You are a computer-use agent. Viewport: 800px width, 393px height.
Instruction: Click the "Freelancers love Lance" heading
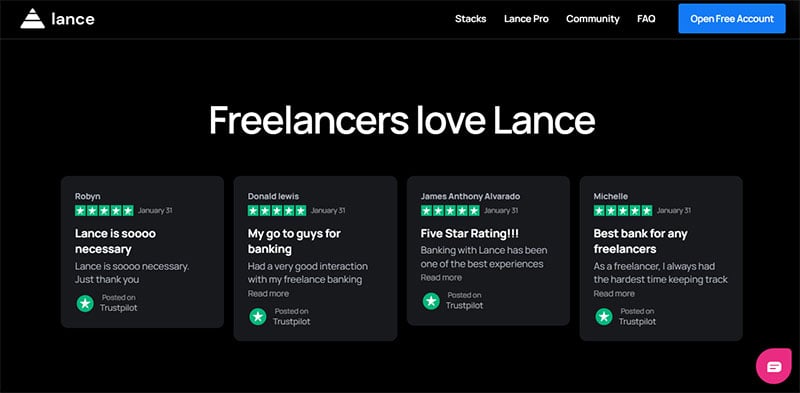[x=402, y=120]
